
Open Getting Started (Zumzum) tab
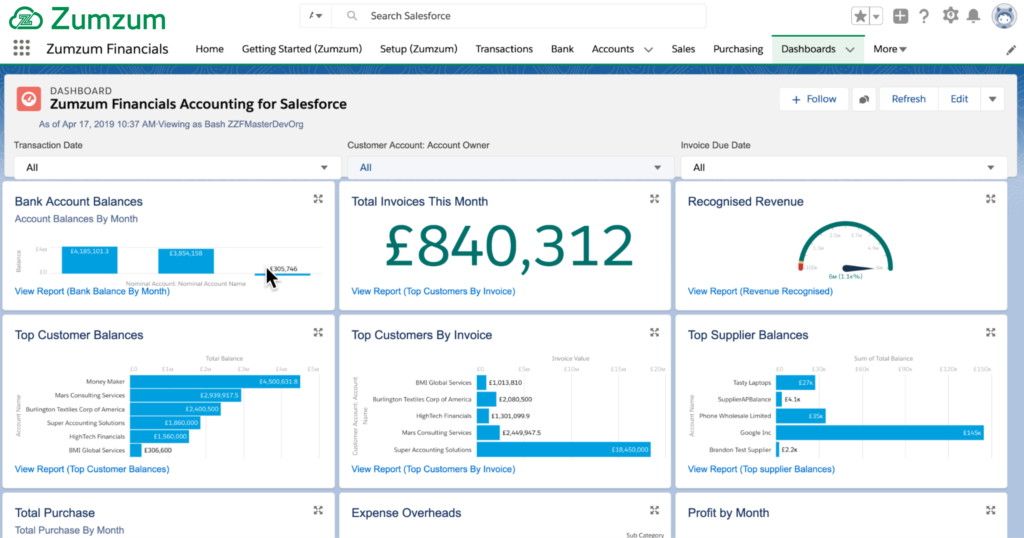tap(302, 49)
